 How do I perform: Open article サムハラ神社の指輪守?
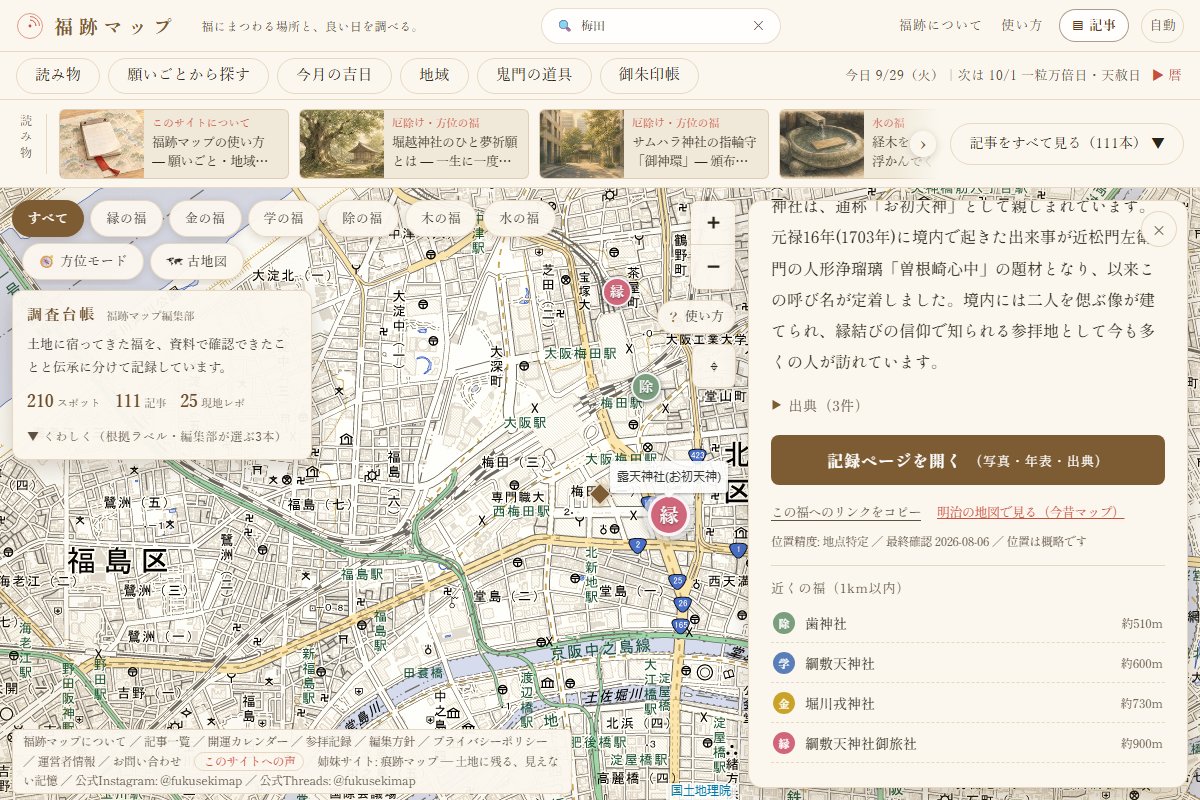click(x=654, y=144)
